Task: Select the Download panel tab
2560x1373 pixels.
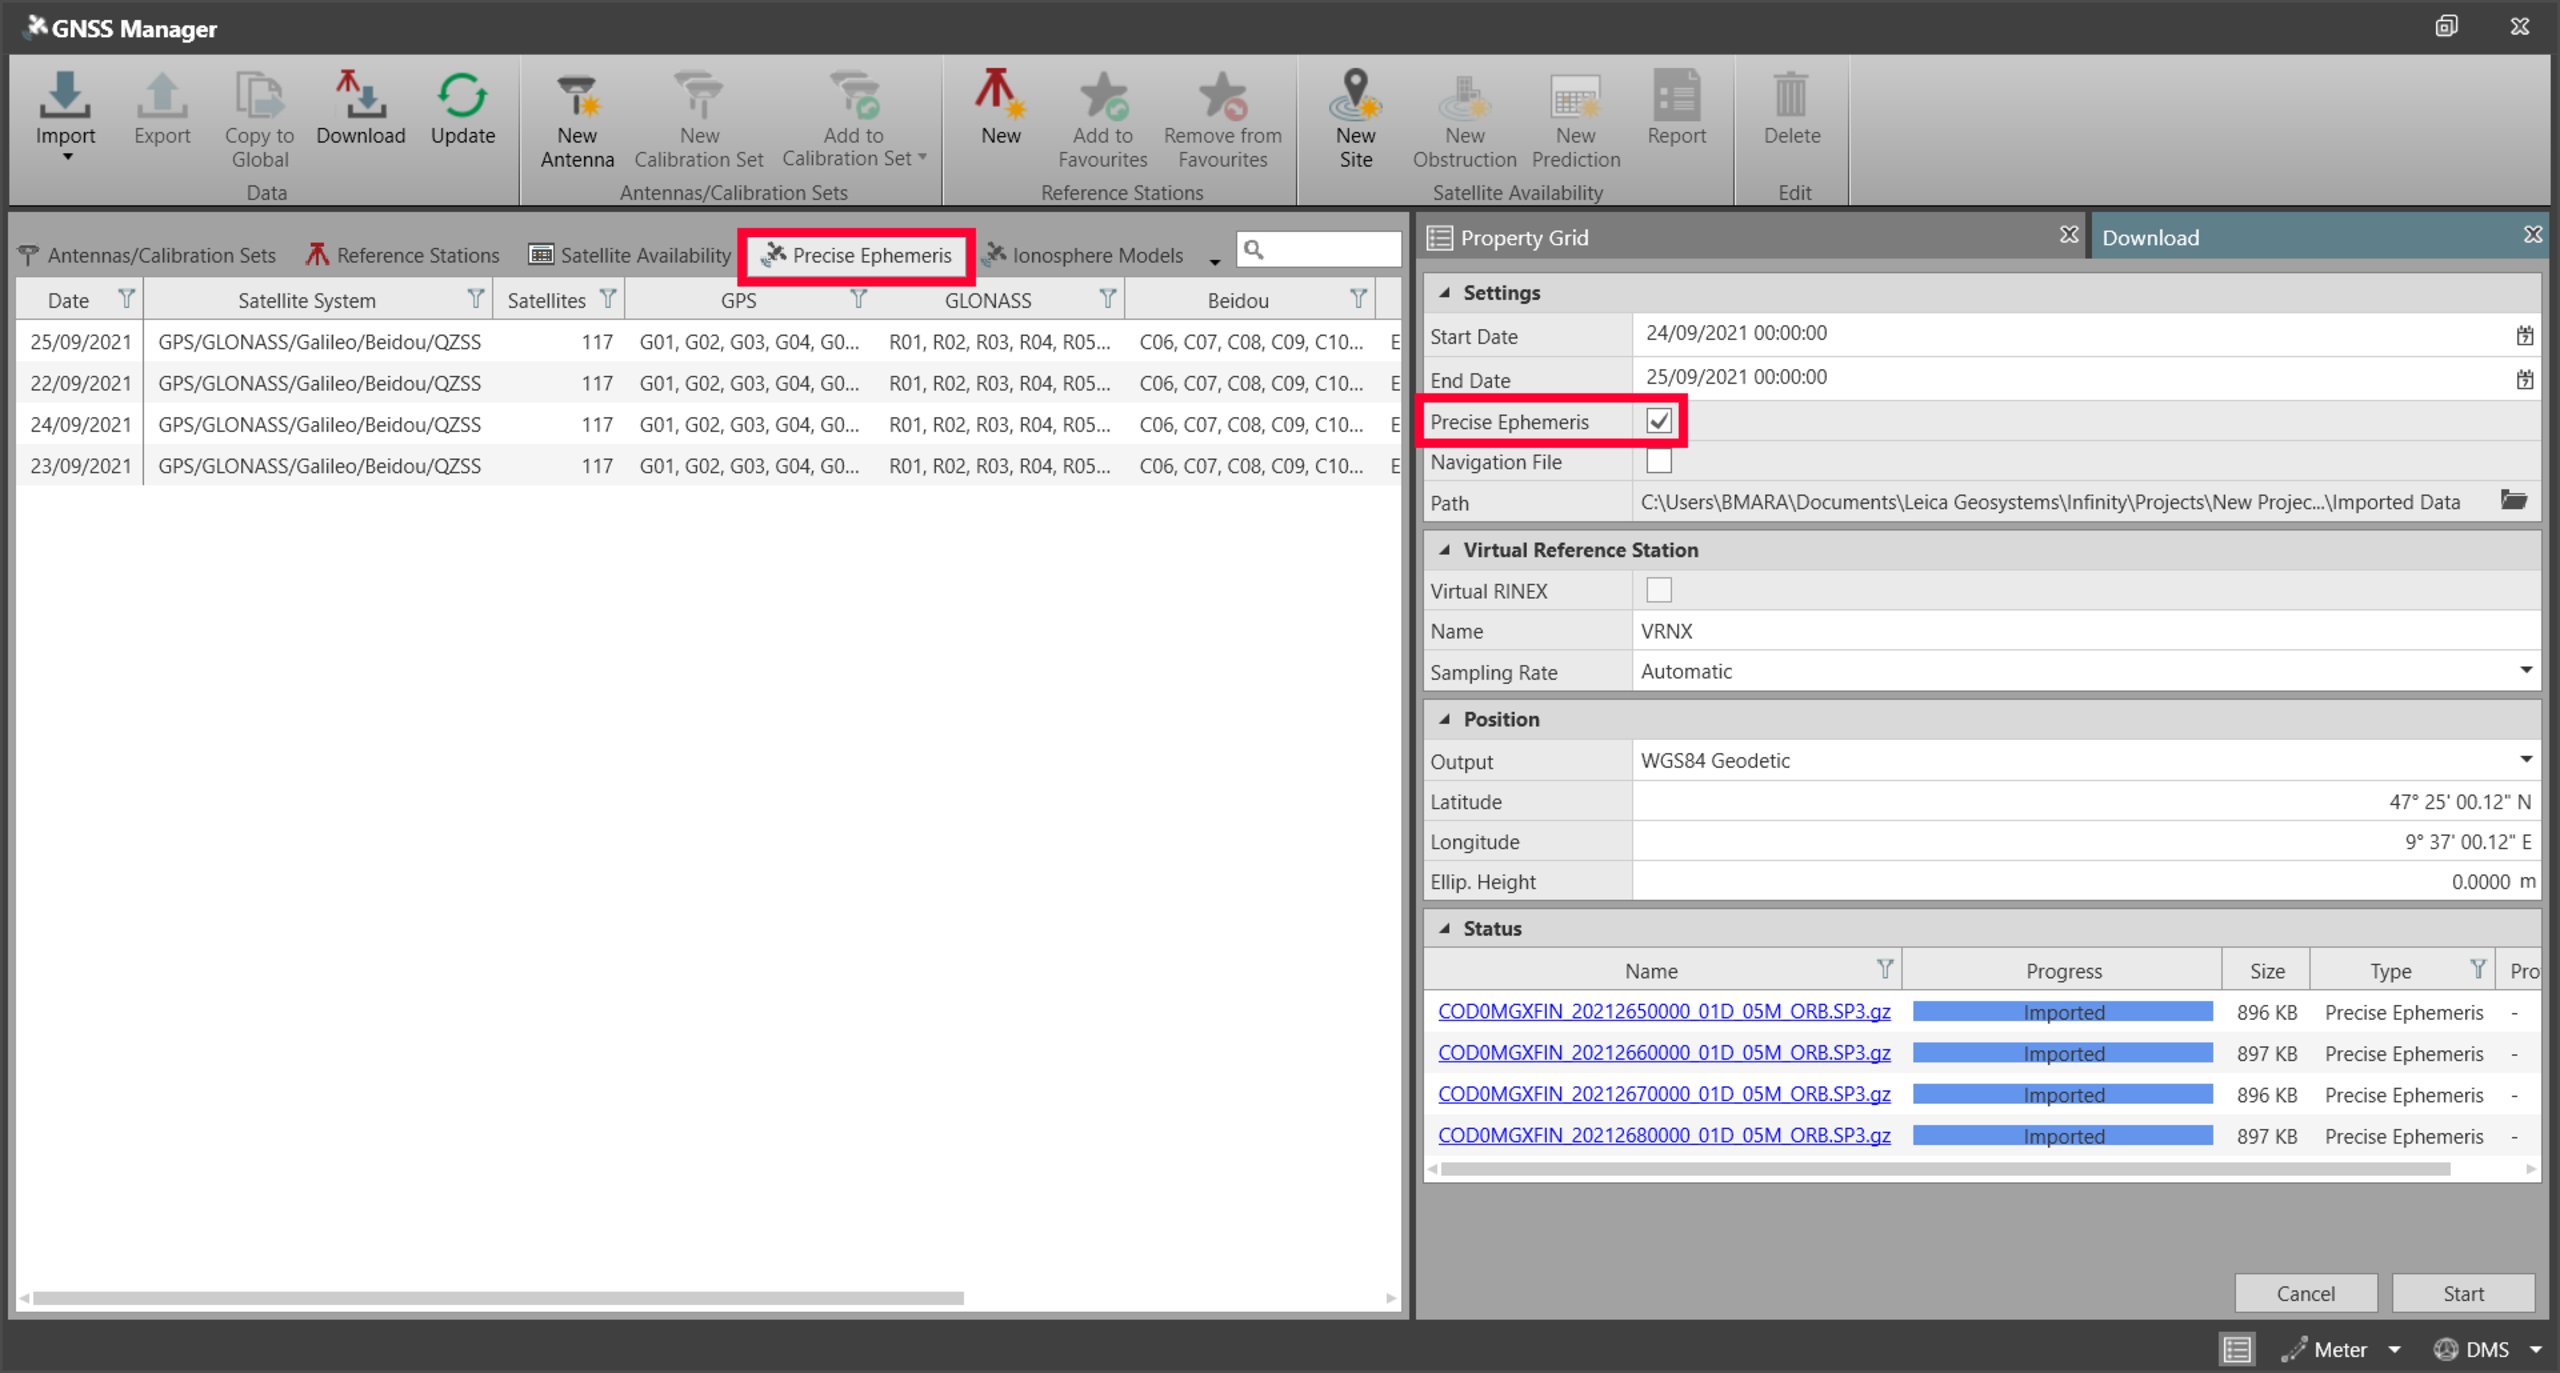Action: tap(2150, 237)
